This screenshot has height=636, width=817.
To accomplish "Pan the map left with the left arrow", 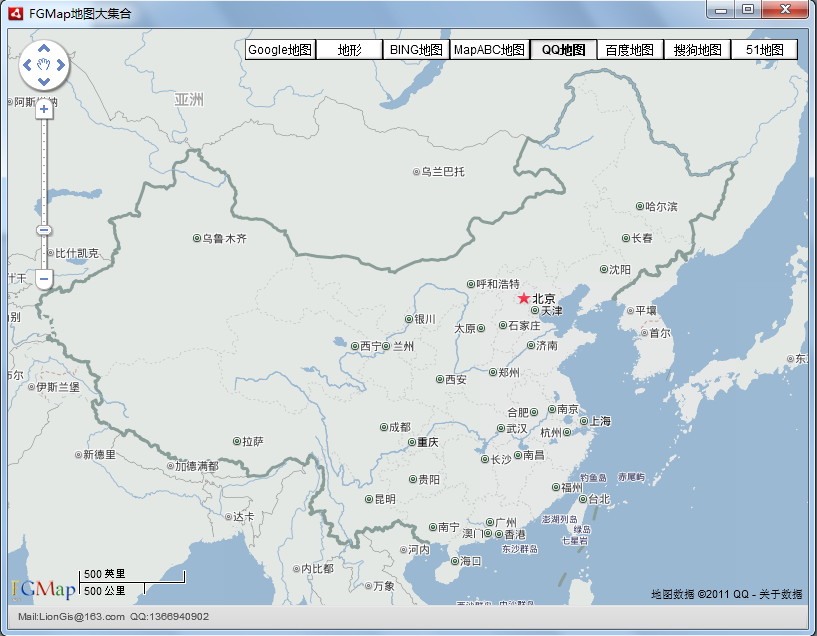I will (28, 65).
